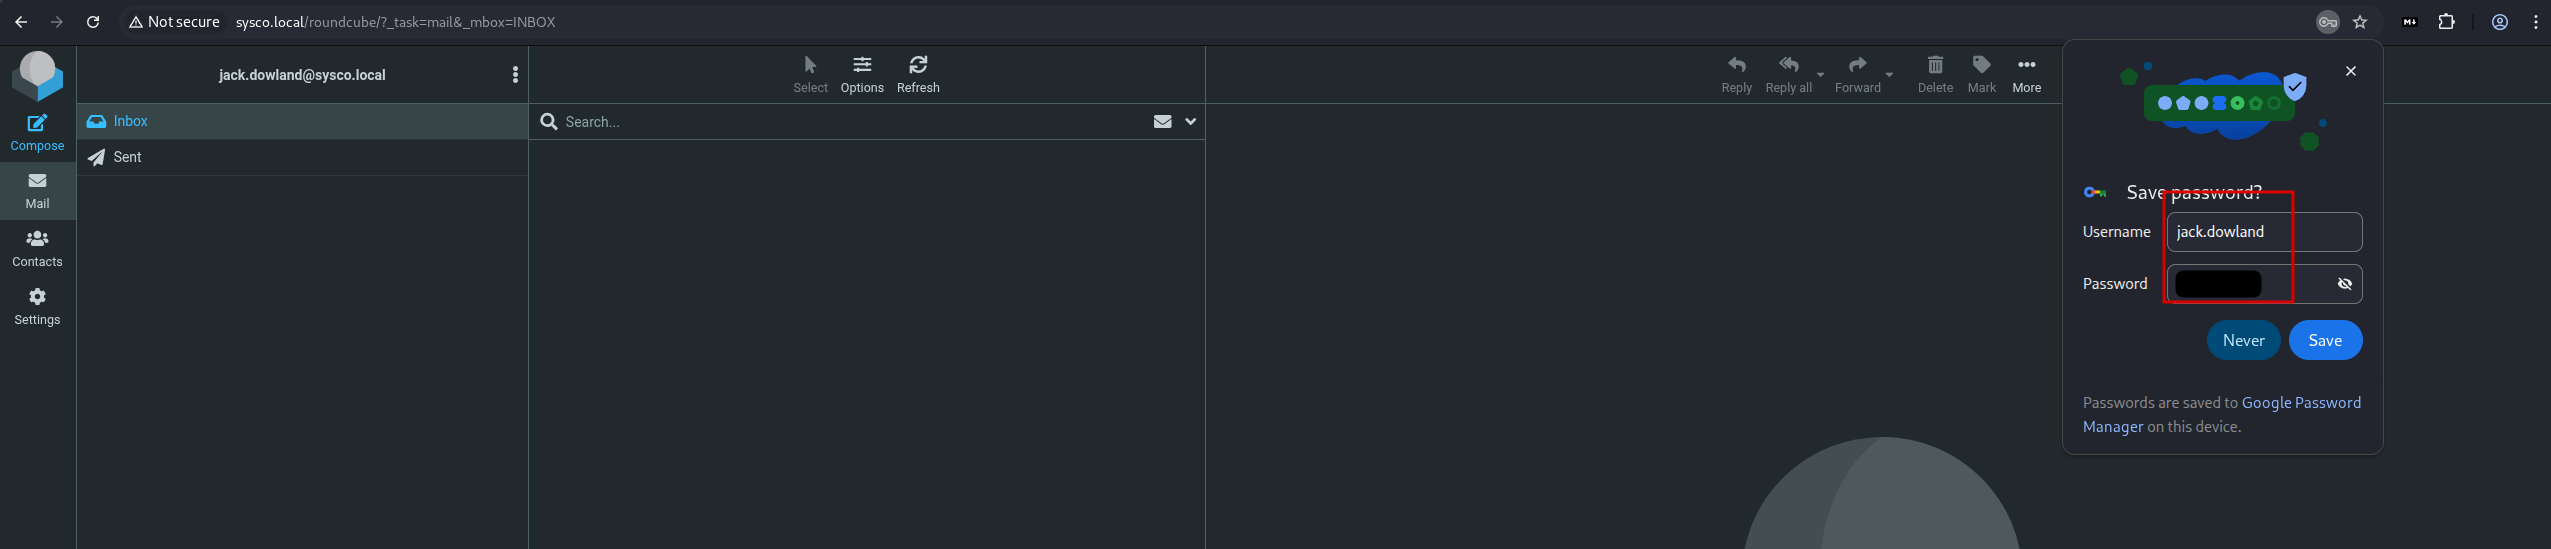Delete the selected message
This screenshot has height=549, width=2551.
click(x=1935, y=75)
